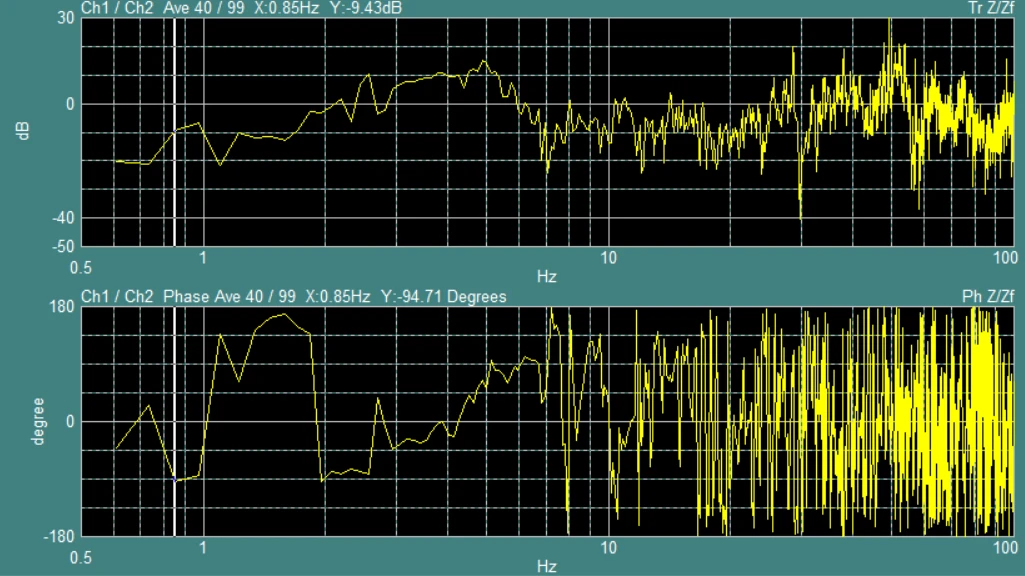Image resolution: width=1025 pixels, height=576 pixels.
Task: Click the 'Y:-94.71 Degrees' phase readout
Action: 443,297
